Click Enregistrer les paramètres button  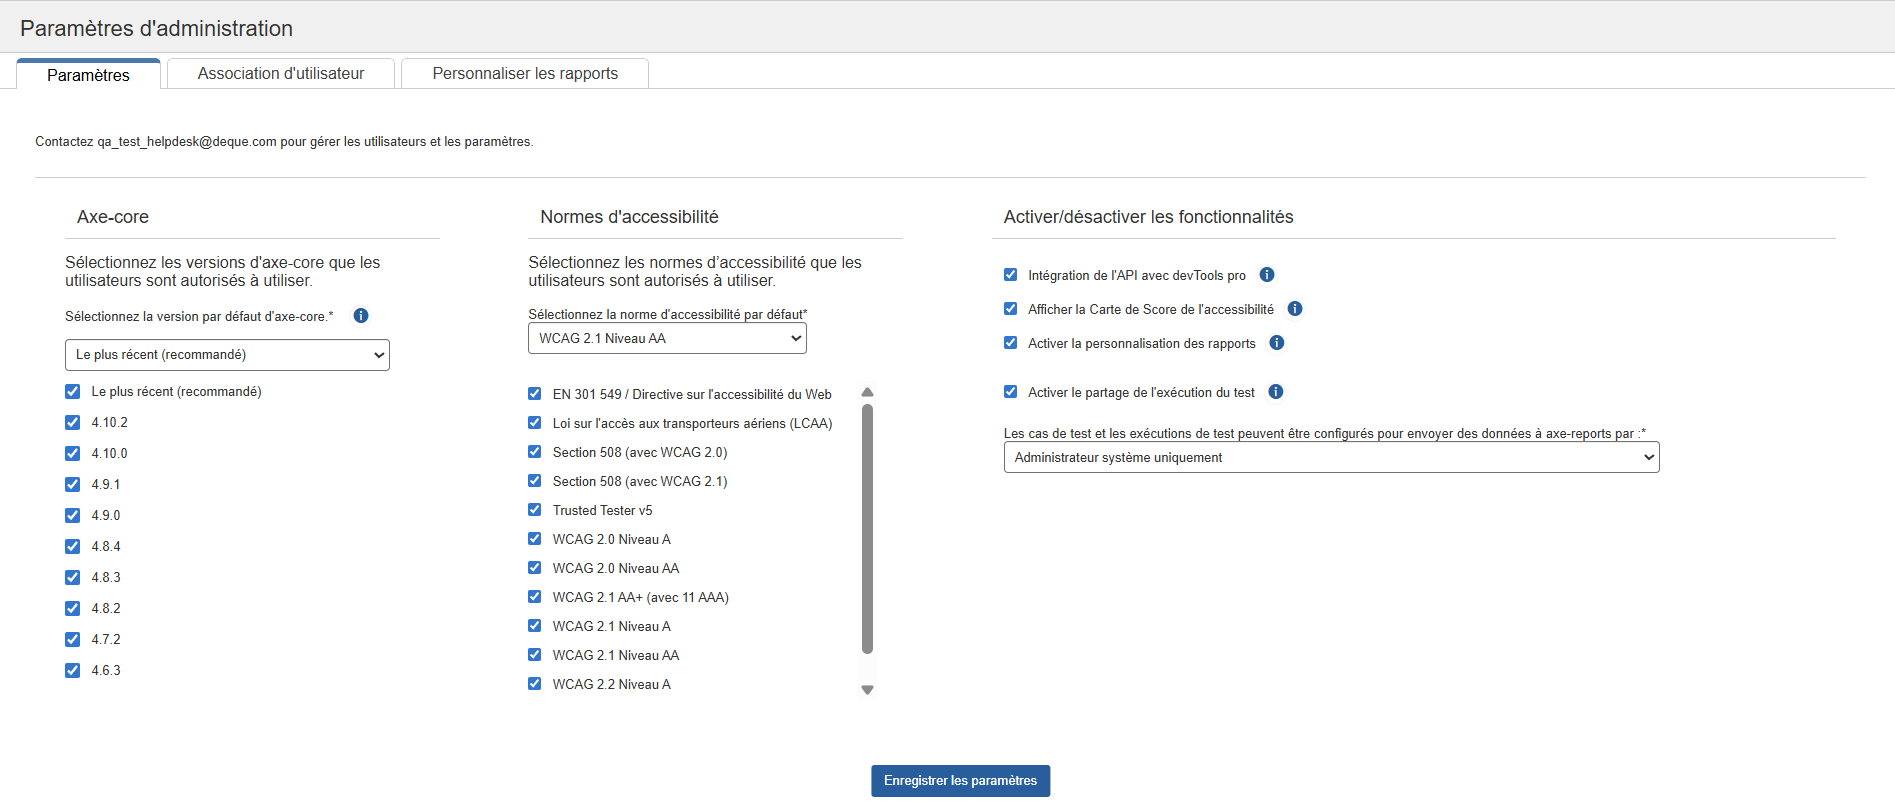tap(960, 781)
